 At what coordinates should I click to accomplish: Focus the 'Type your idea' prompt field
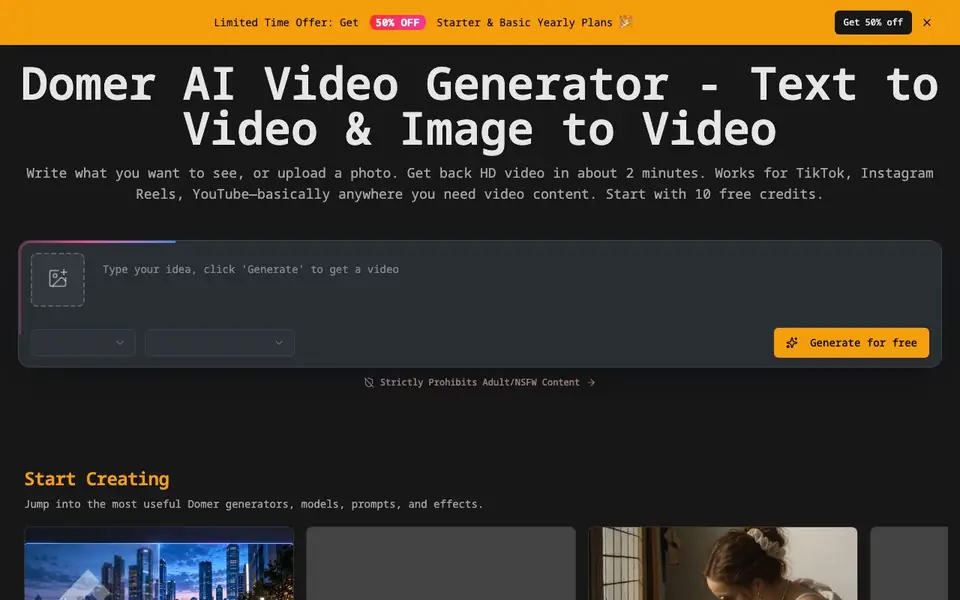point(514,279)
